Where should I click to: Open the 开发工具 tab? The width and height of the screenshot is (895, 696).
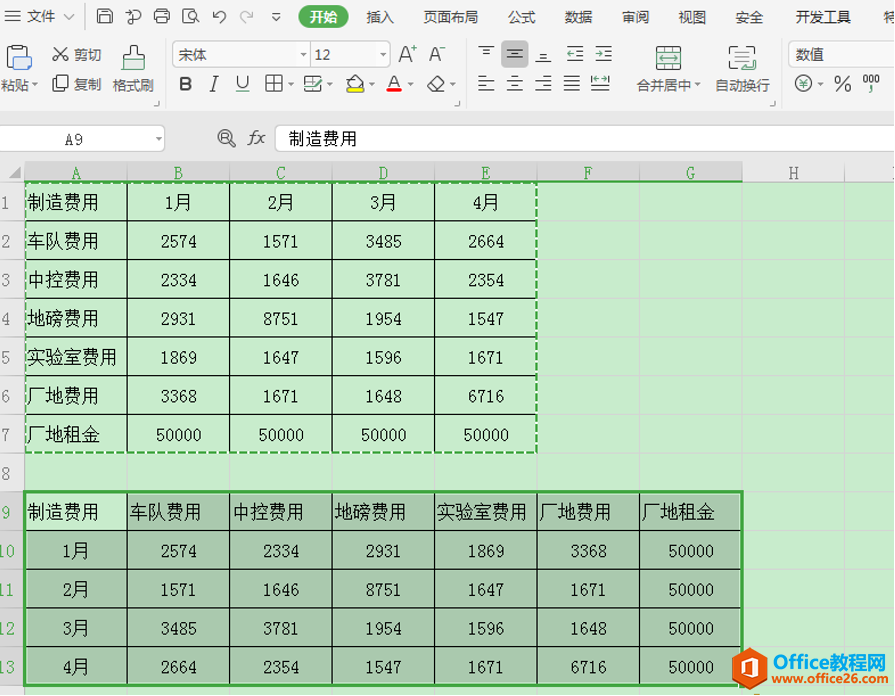pyautogui.click(x=823, y=17)
